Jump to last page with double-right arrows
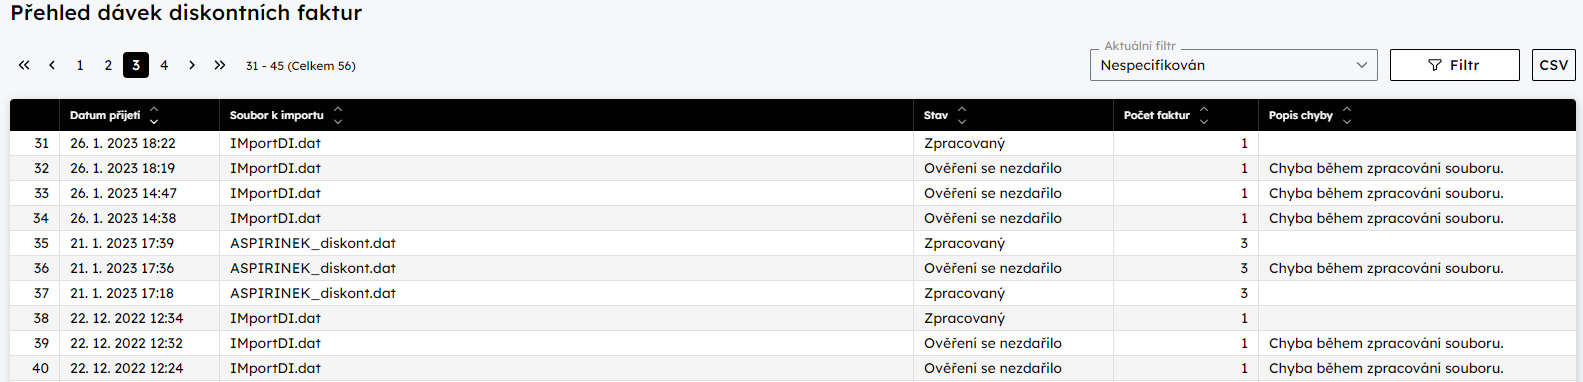Viewport: 1583px width, 382px height. pos(220,65)
